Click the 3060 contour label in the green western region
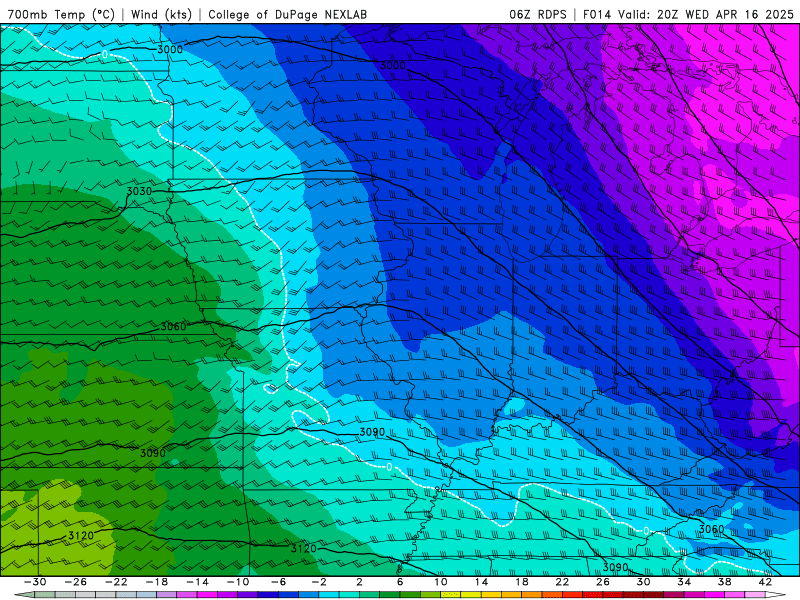800x600 pixels. [x=173, y=327]
